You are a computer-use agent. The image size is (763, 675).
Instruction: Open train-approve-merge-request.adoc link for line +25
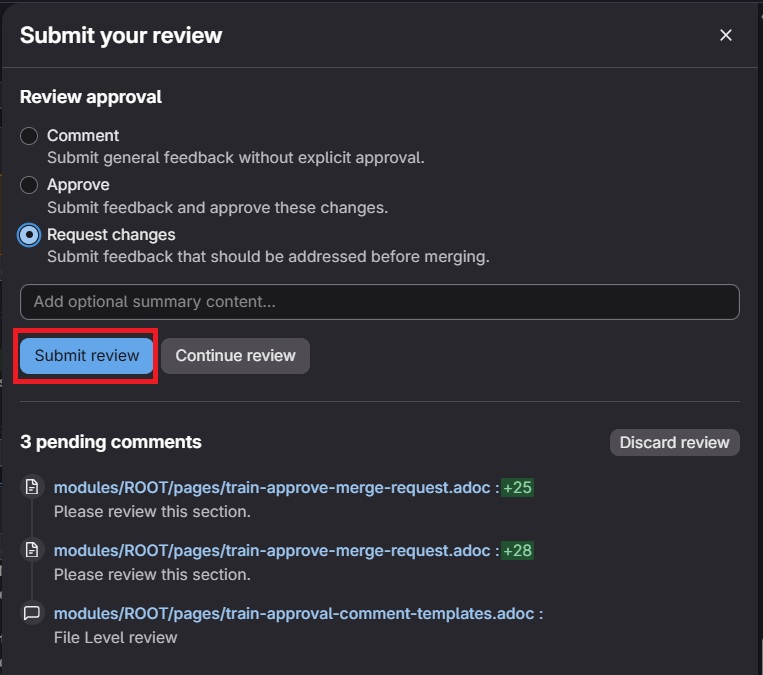coord(272,487)
